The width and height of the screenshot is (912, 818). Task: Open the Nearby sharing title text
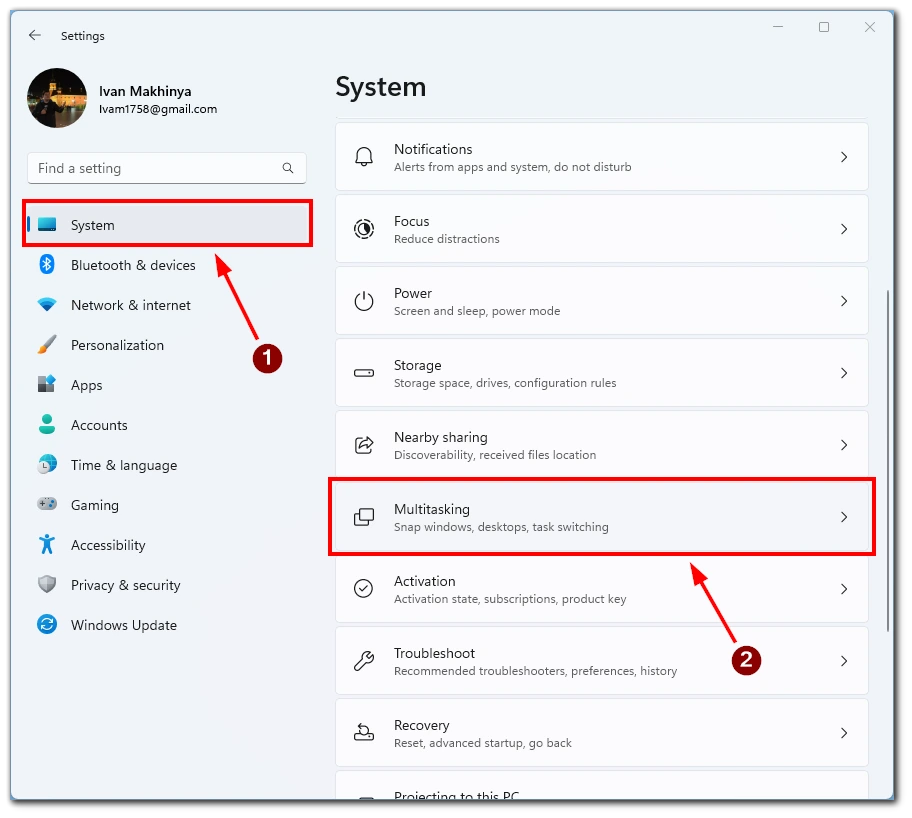(441, 437)
